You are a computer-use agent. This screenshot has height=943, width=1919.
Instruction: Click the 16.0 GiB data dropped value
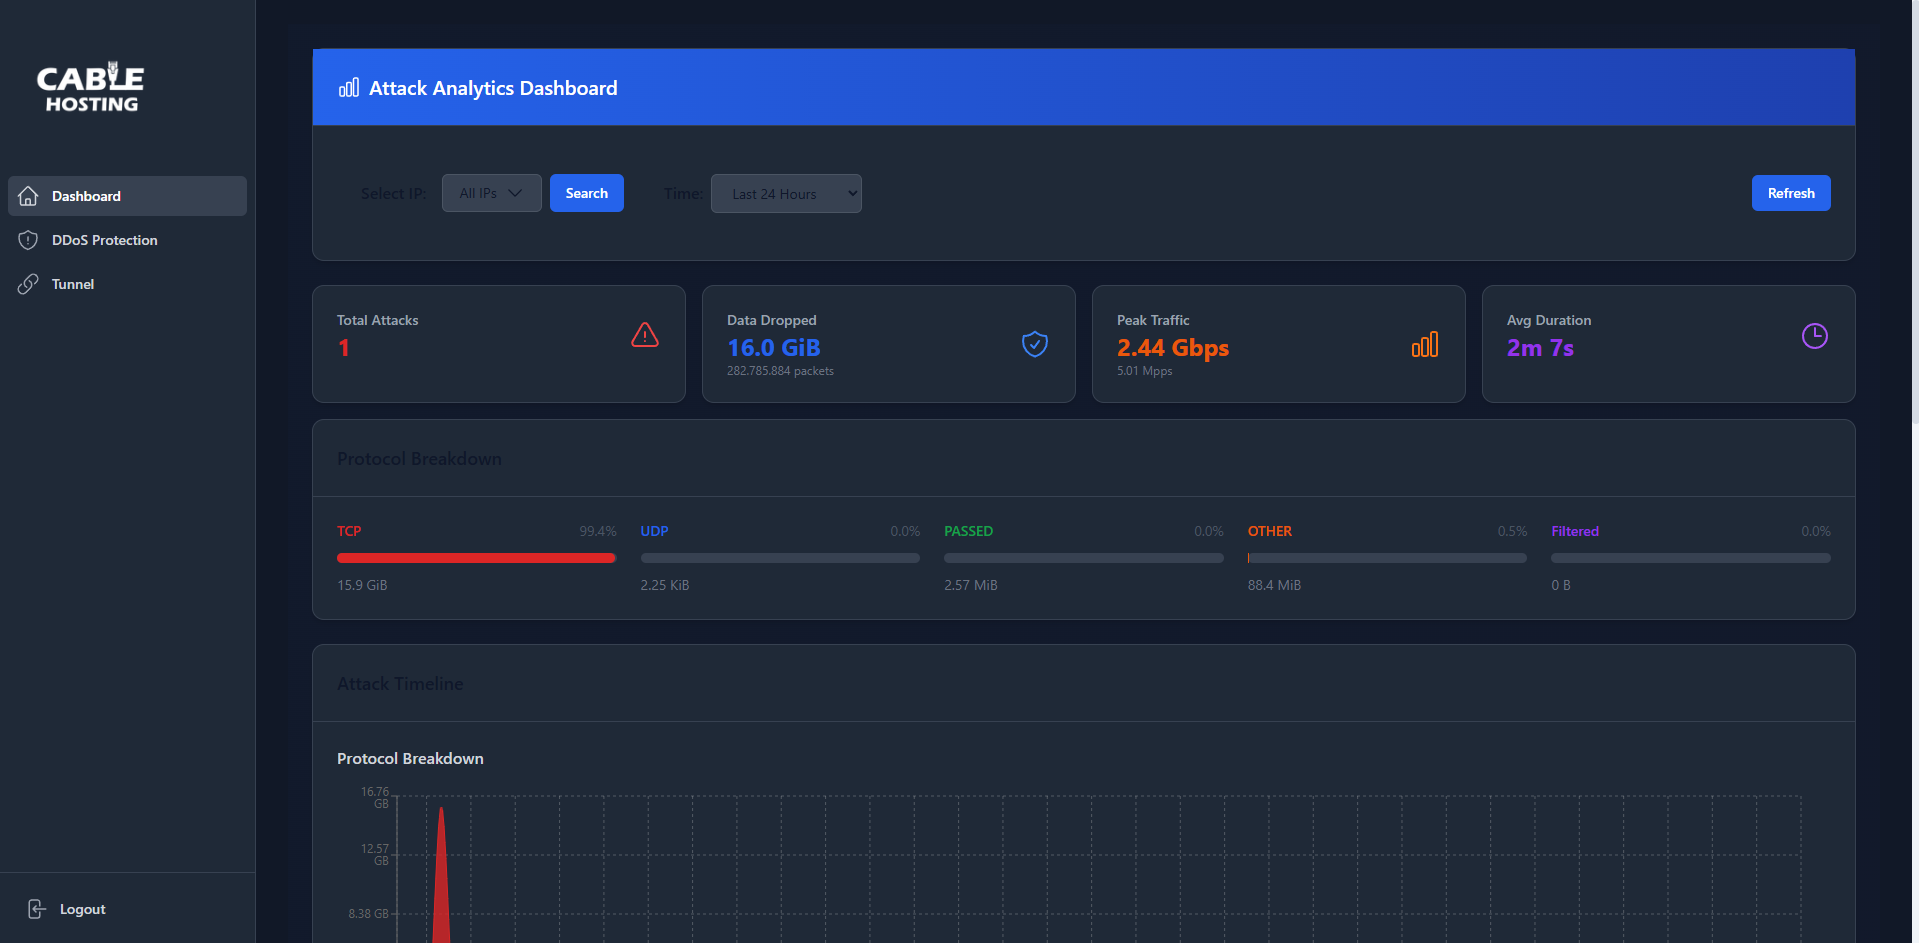pos(774,348)
